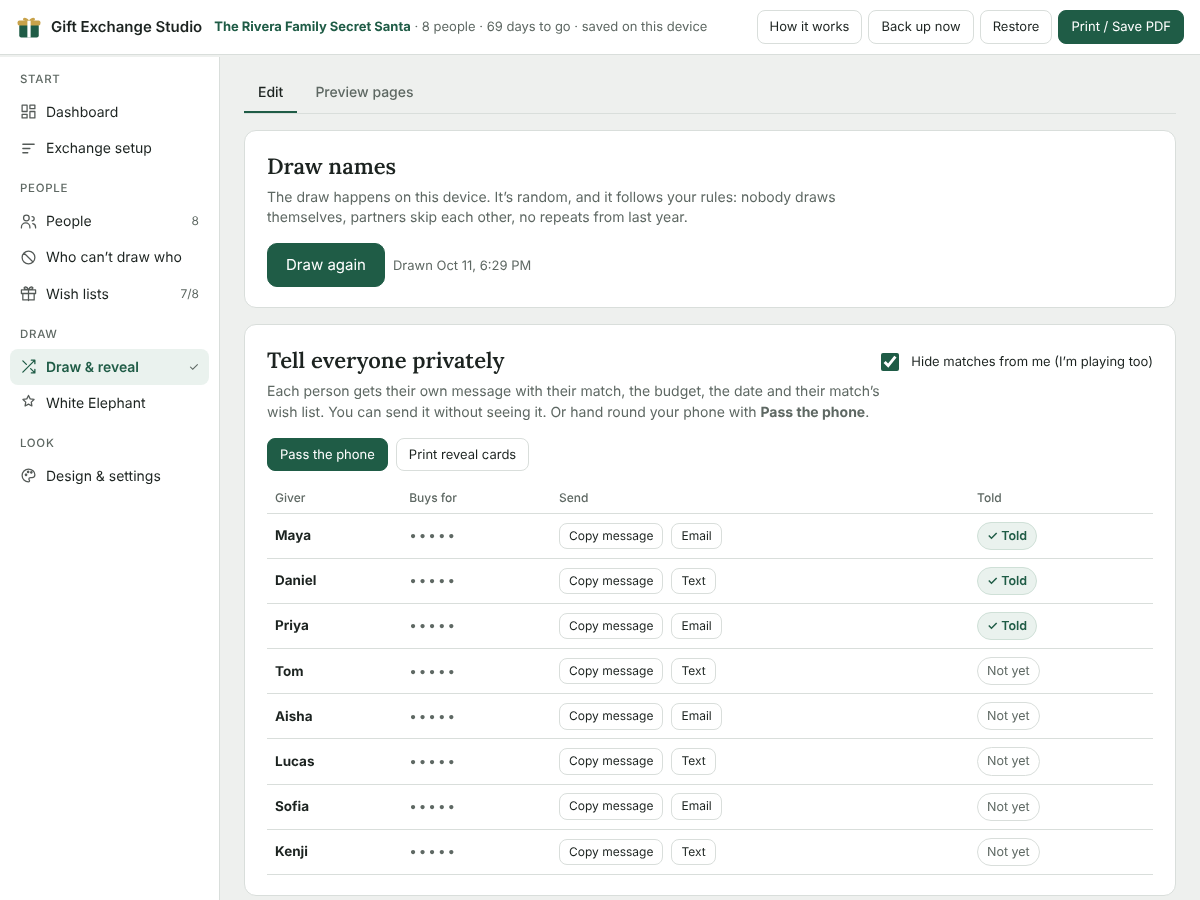Click the How it works button

(x=809, y=27)
